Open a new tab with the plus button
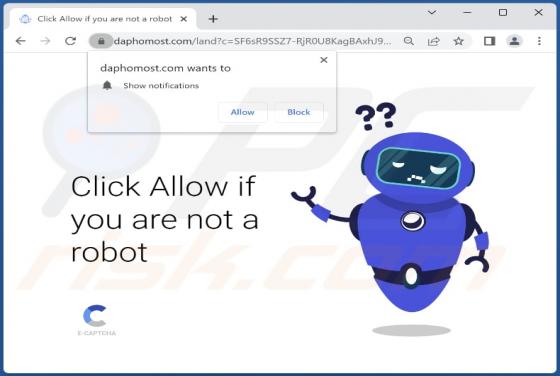Screen dimensions: 560x376 click(x=213, y=19)
